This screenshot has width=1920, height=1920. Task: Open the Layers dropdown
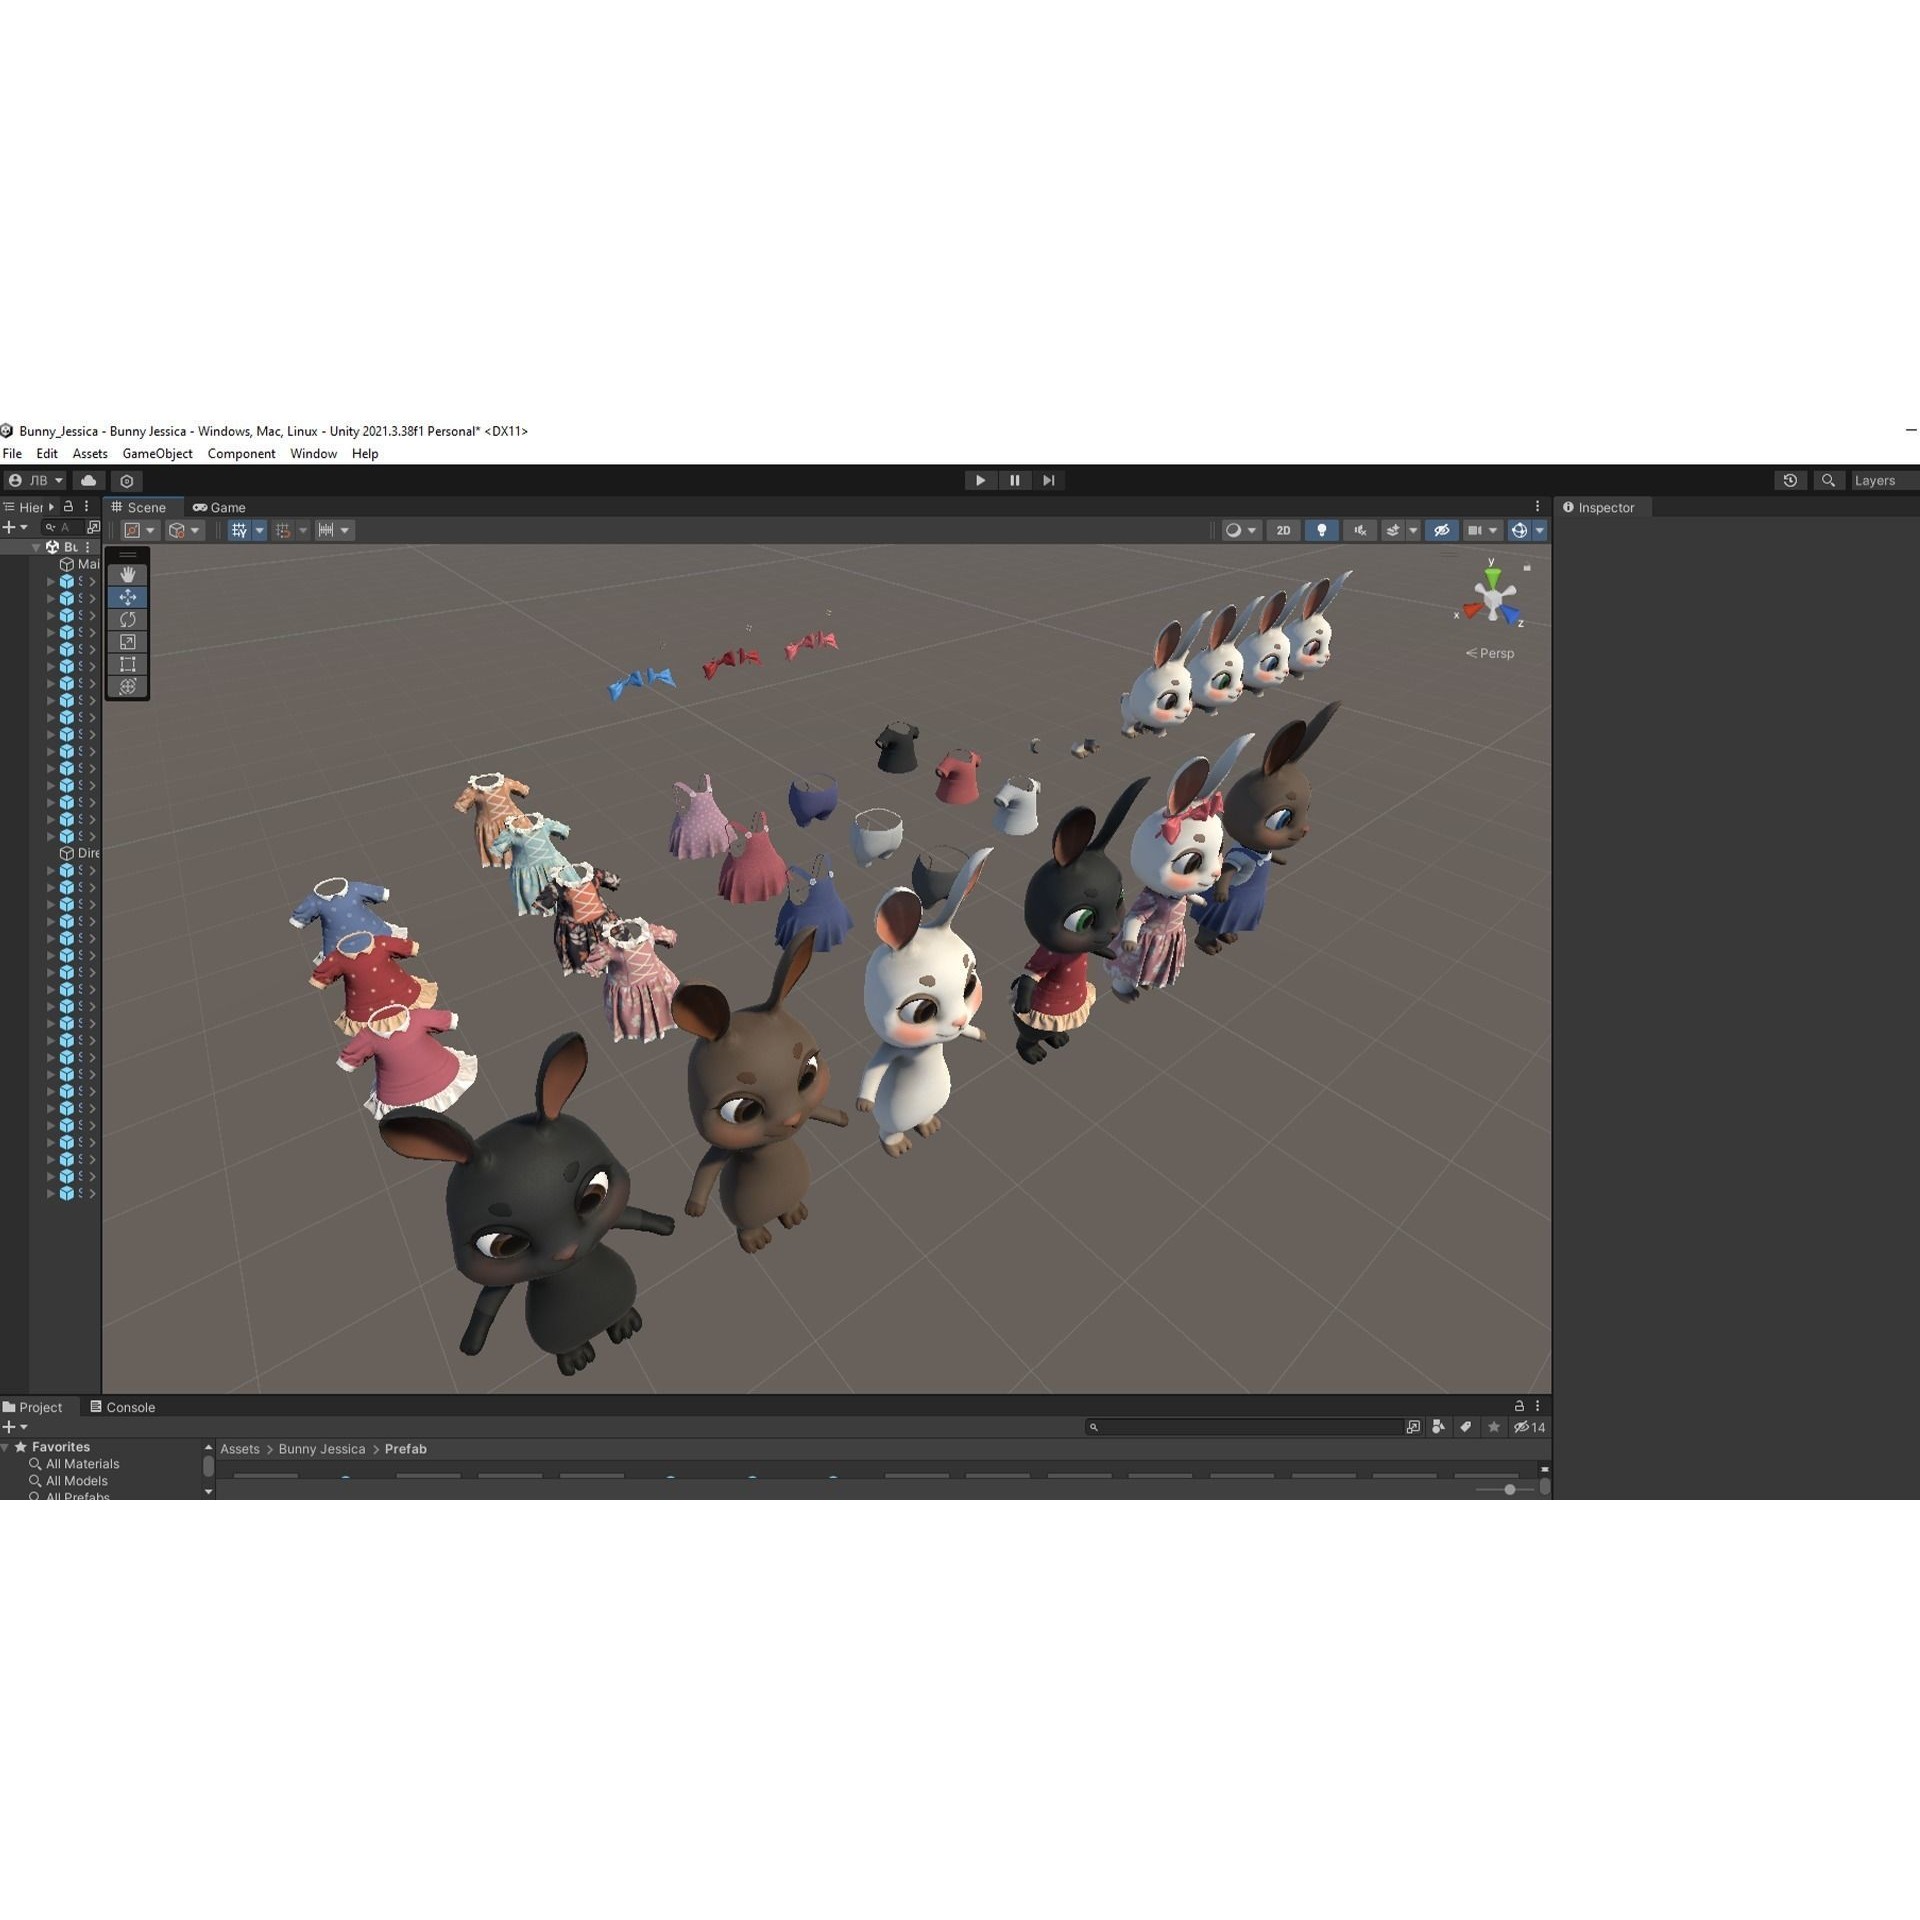[1880, 480]
